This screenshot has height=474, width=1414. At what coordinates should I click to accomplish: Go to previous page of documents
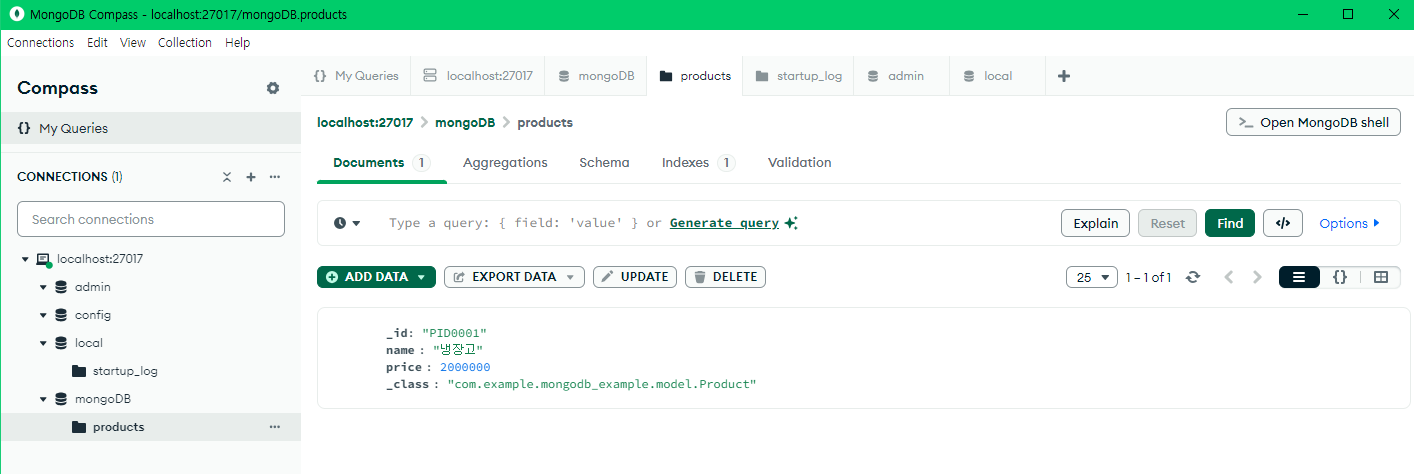click(1229, 277)
